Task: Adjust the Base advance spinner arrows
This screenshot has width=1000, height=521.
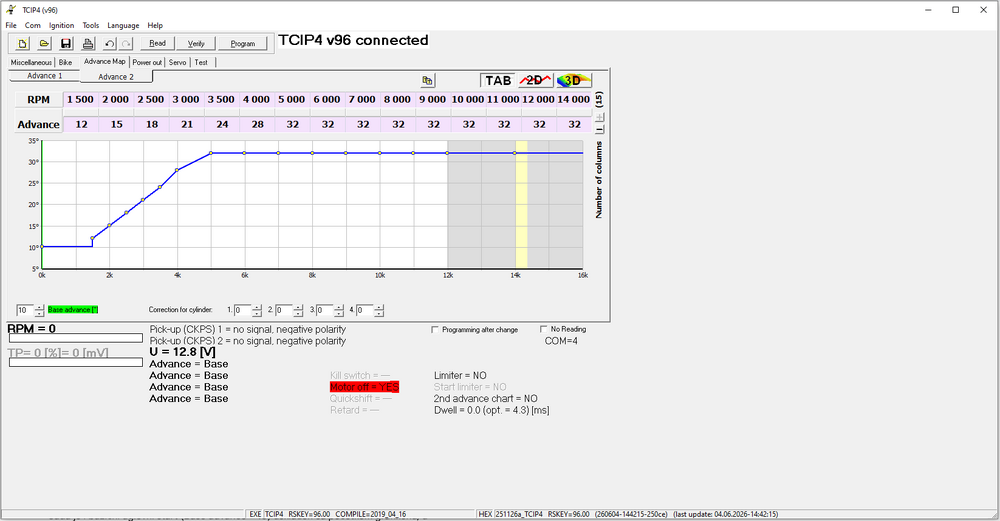Action: point(39,310)
